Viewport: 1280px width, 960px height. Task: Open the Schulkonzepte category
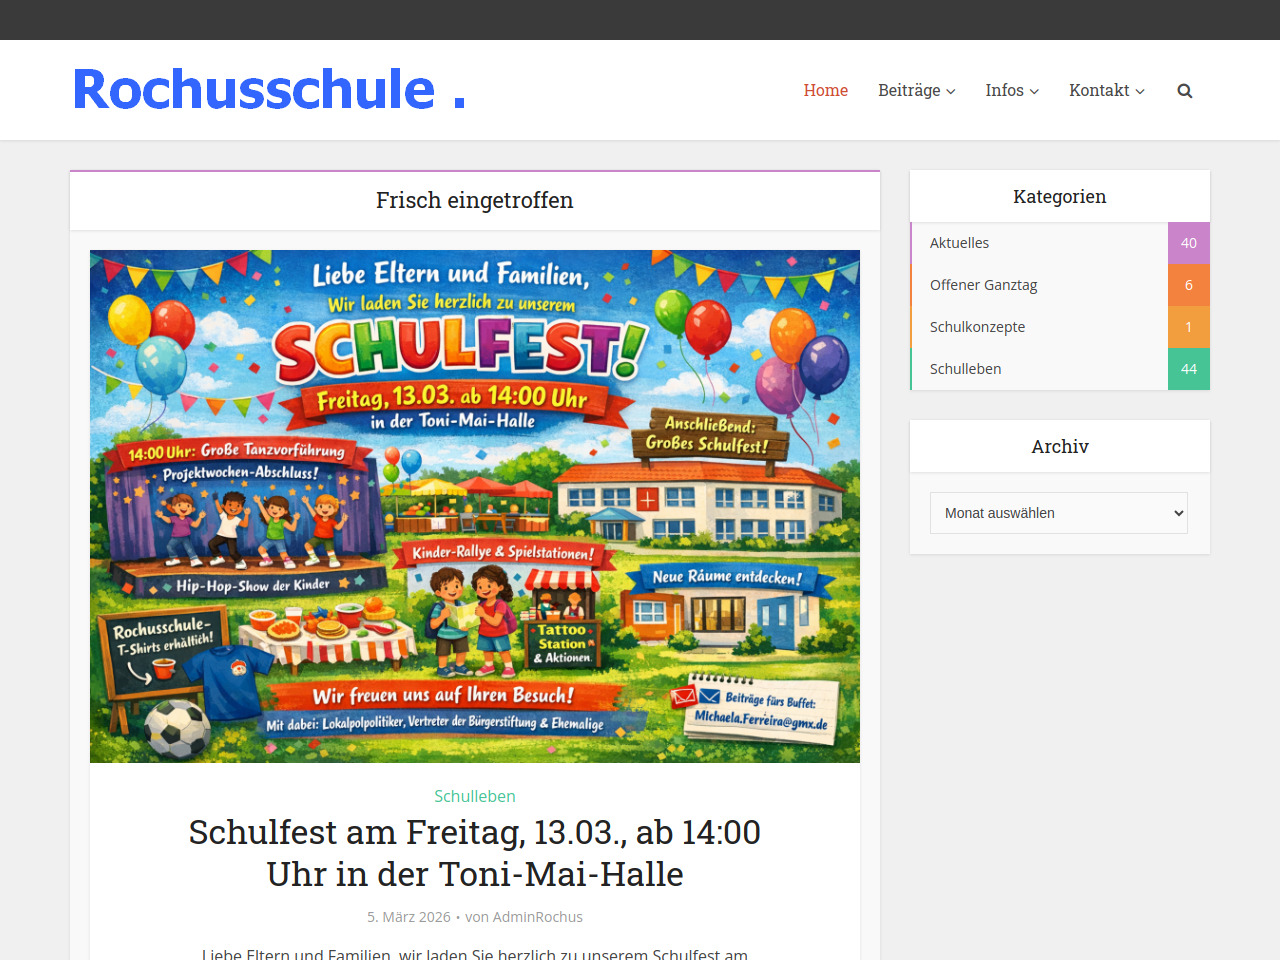977,327
